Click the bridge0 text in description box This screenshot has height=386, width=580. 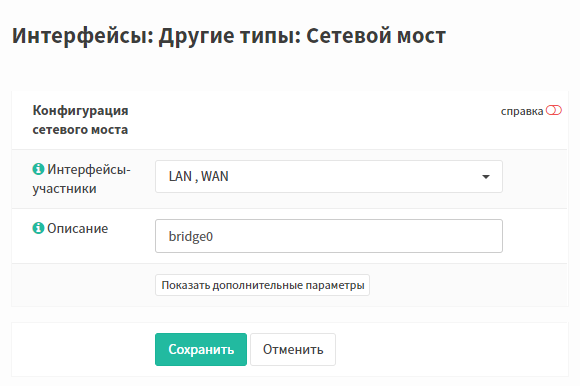pos(190,236)
